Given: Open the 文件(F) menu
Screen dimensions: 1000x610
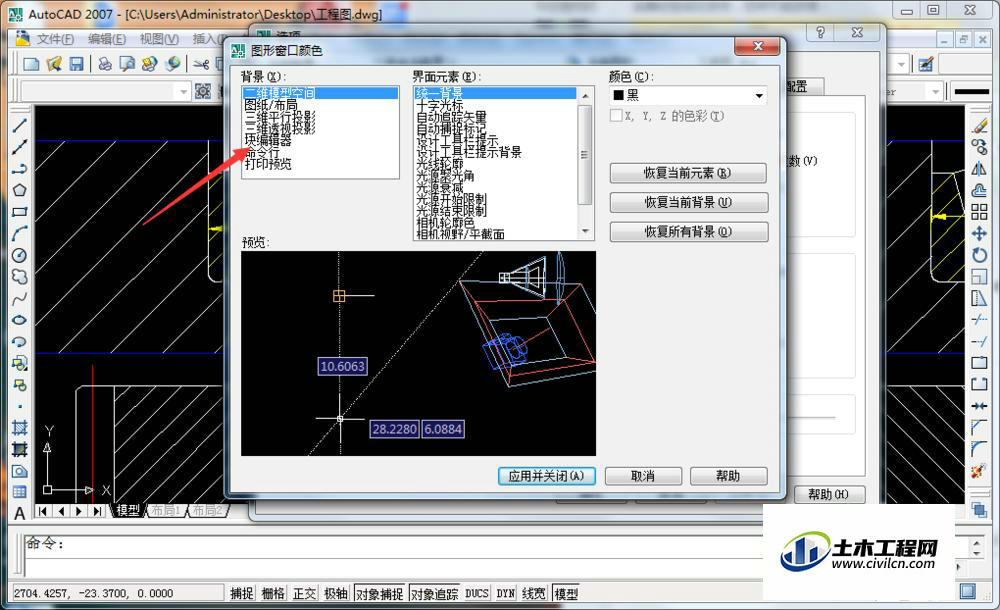Looking at the screenshot, I should pyautogui.click(x=55, y=39).
